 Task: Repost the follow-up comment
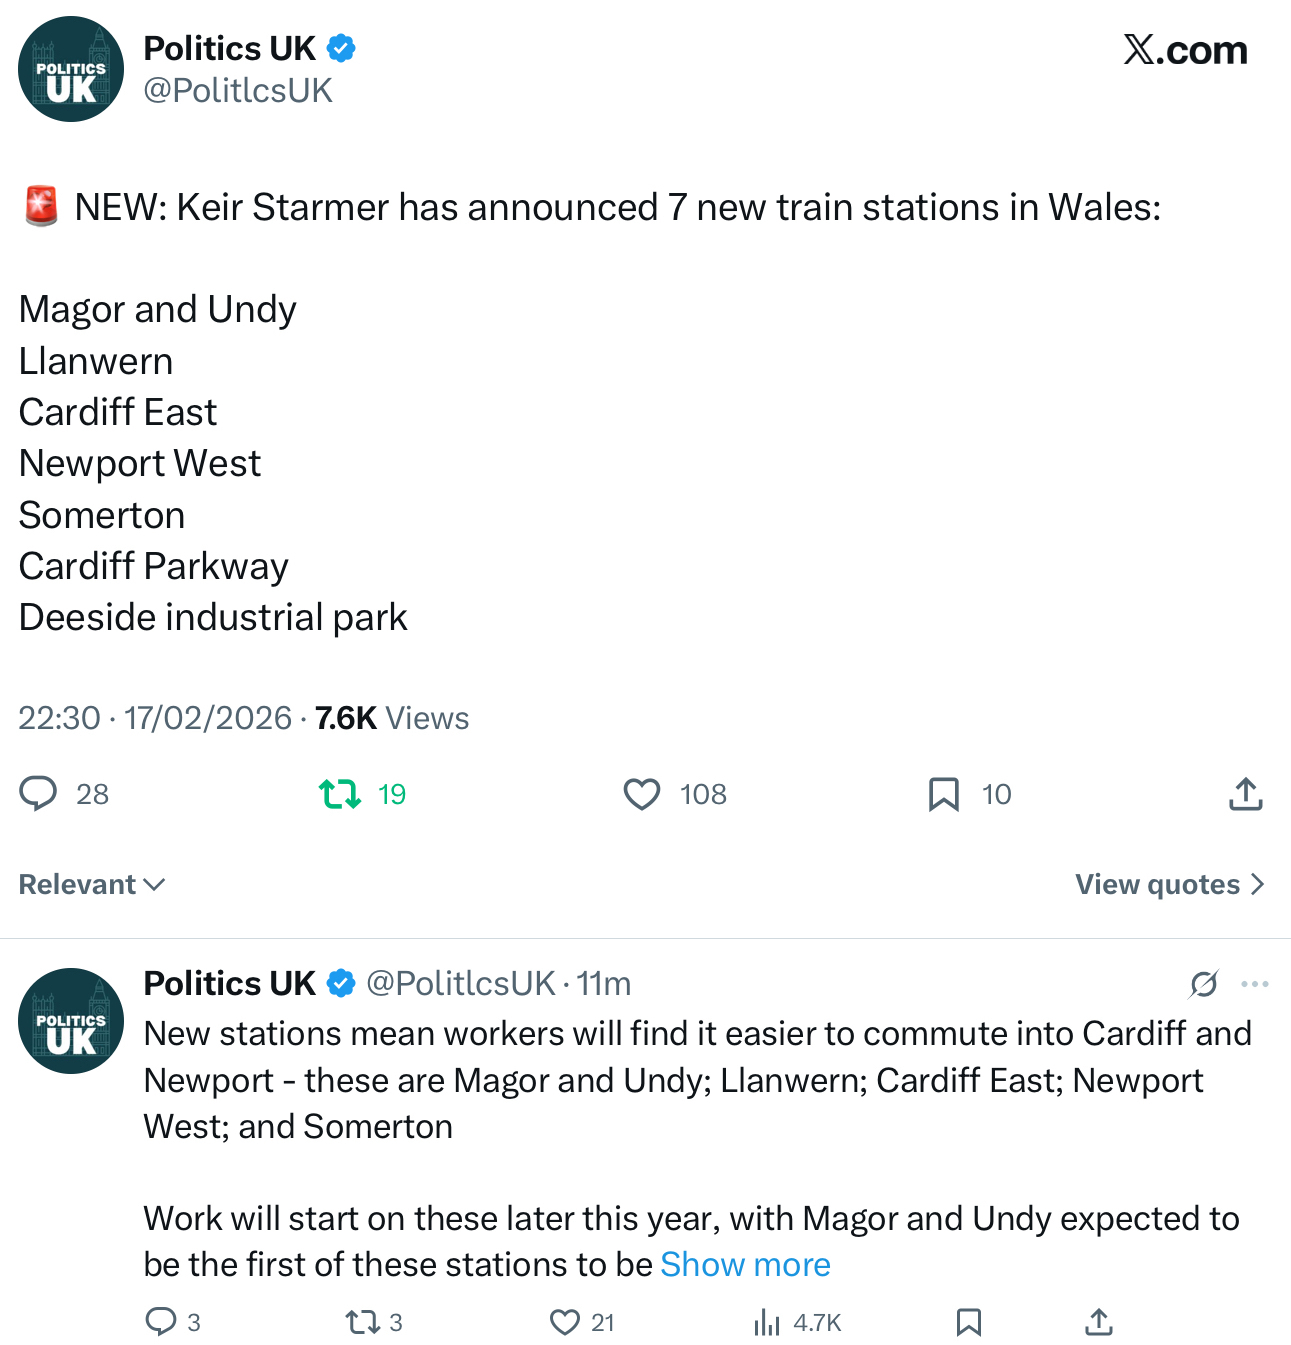pos(361,1322)
